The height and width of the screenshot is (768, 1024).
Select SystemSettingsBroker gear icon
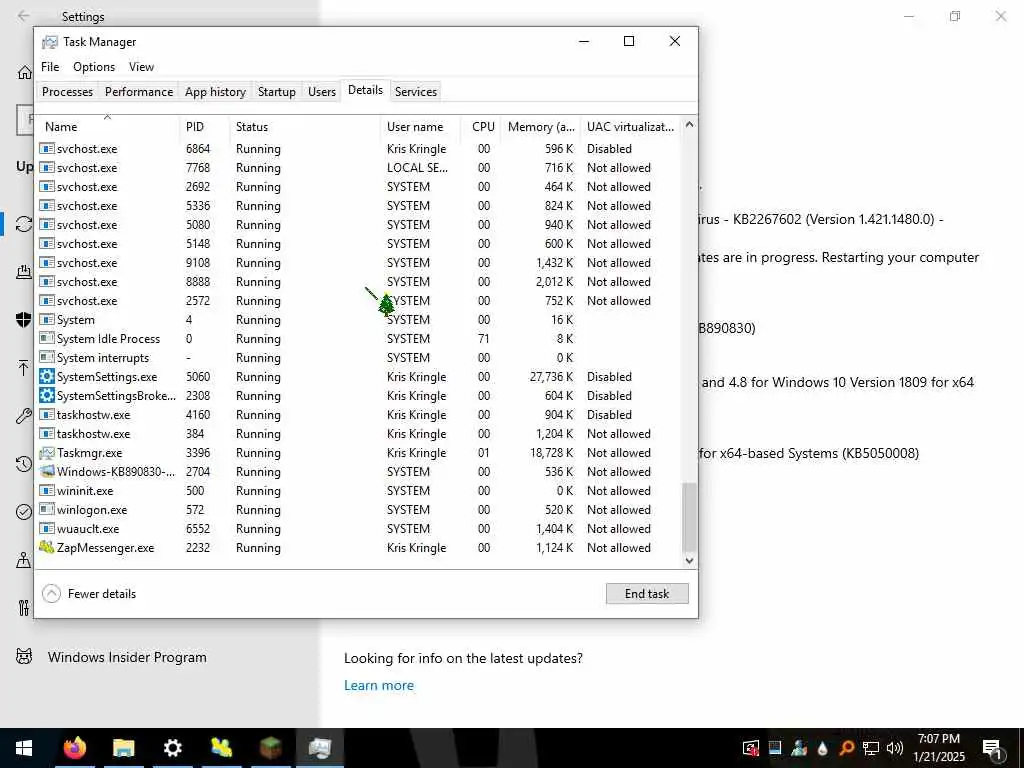46,396
